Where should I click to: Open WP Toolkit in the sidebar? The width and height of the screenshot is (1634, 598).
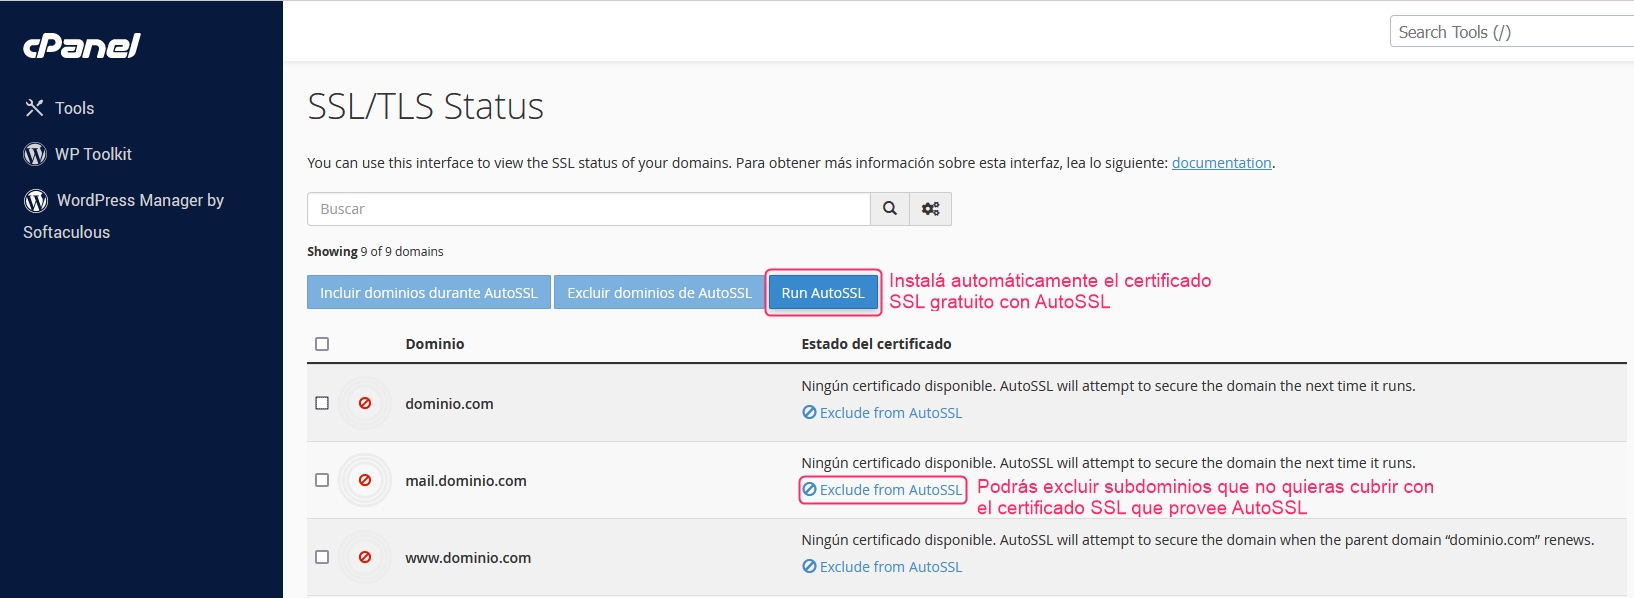coord(93,154)
